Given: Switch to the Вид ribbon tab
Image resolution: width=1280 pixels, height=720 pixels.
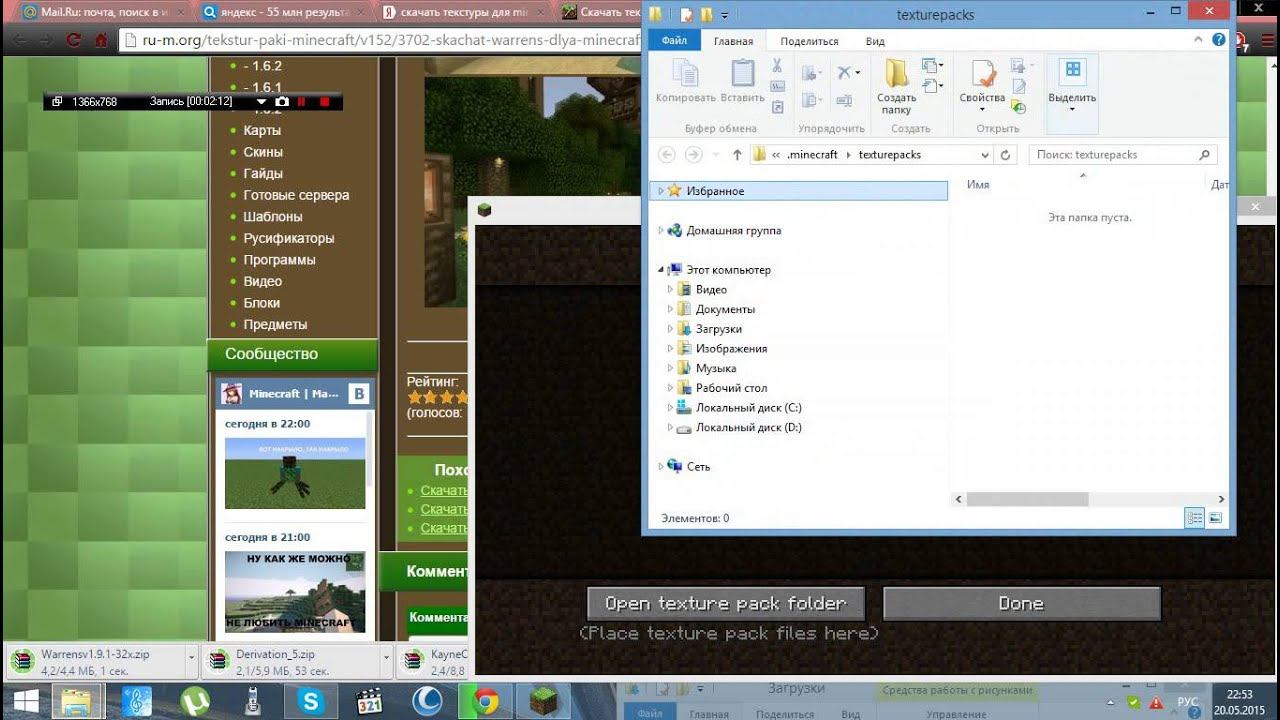Looking at the screenshot, I should coord(875,41).
